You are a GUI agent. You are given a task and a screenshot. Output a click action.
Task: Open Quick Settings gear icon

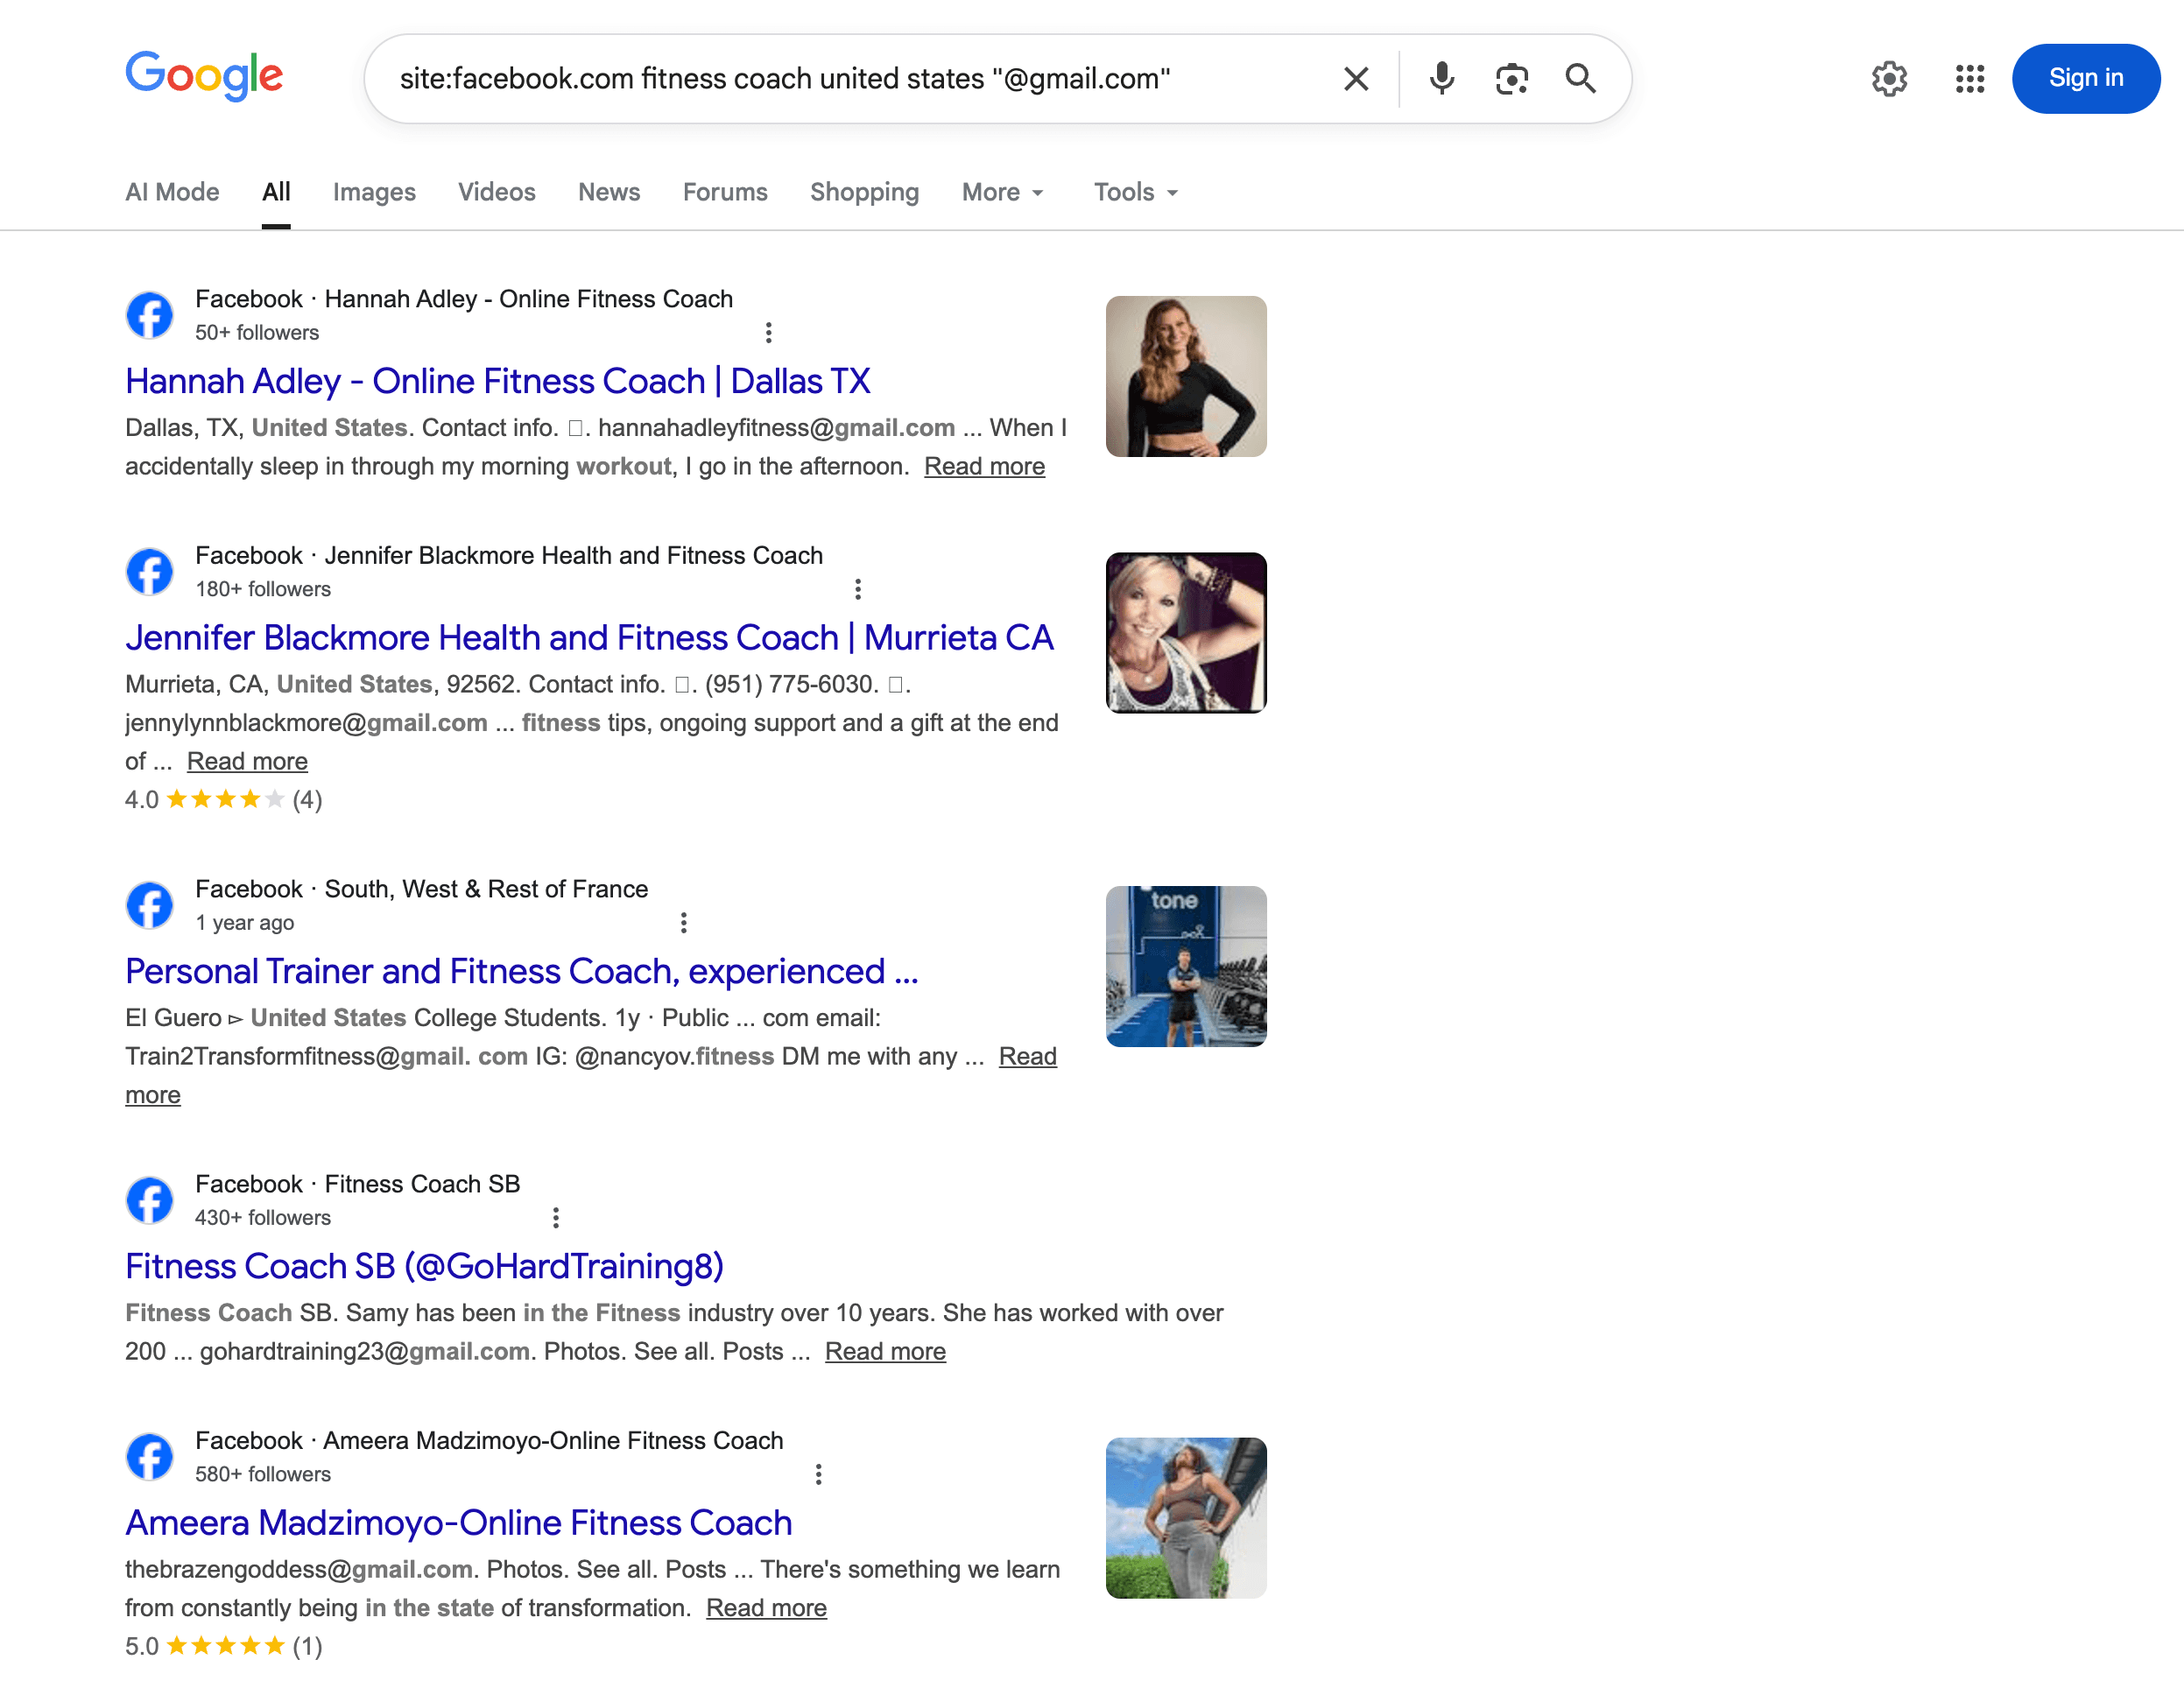1889,78
